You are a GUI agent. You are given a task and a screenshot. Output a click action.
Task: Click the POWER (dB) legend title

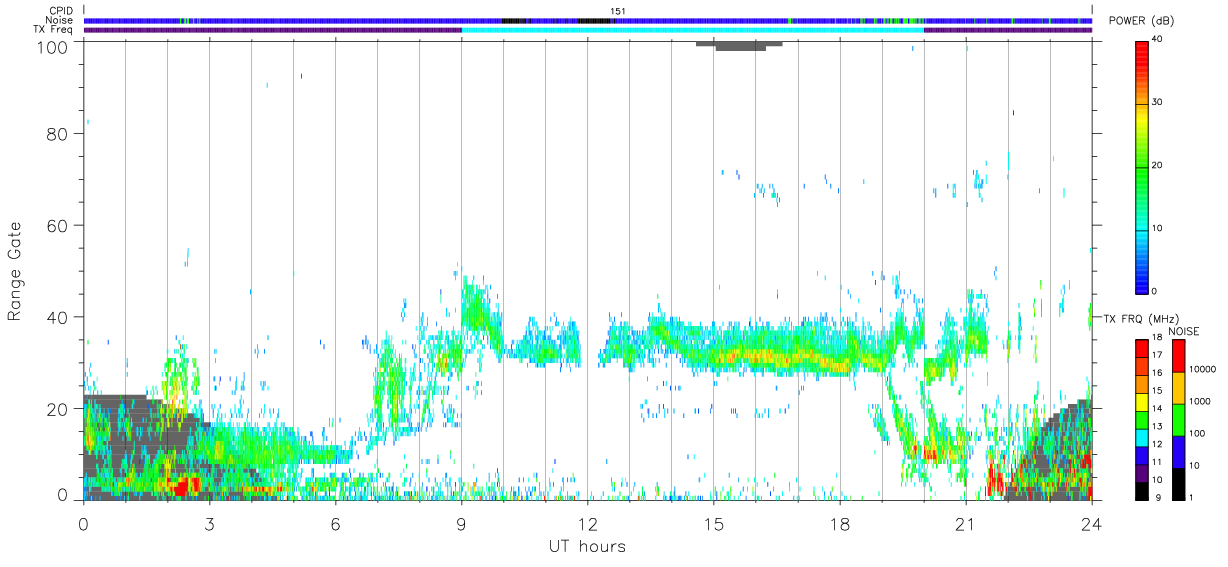(x=1143, y=21)
